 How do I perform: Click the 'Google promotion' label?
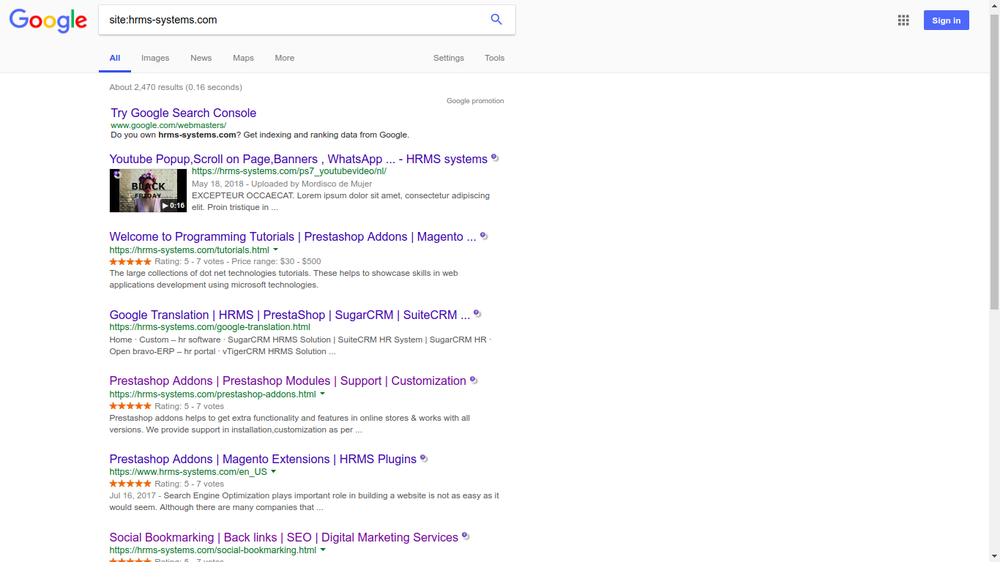pyautogui.click(x=475, y=101)
